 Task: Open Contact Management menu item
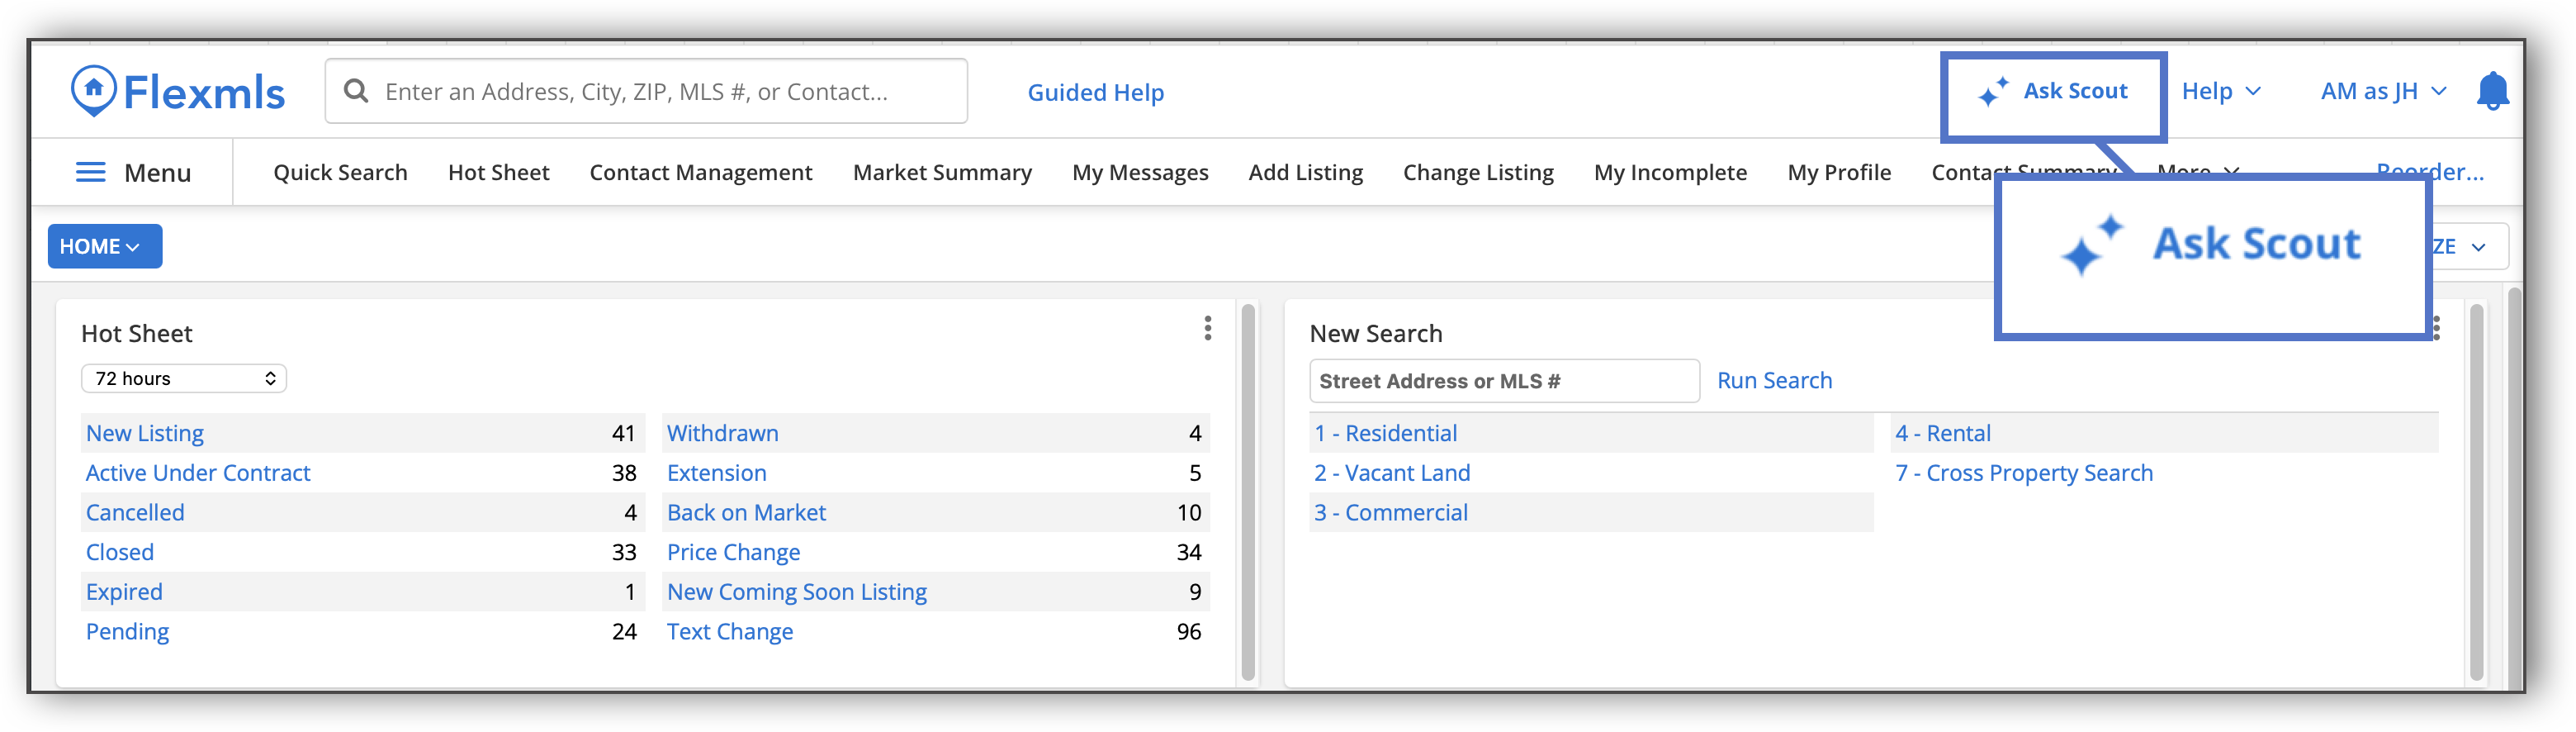700,172
